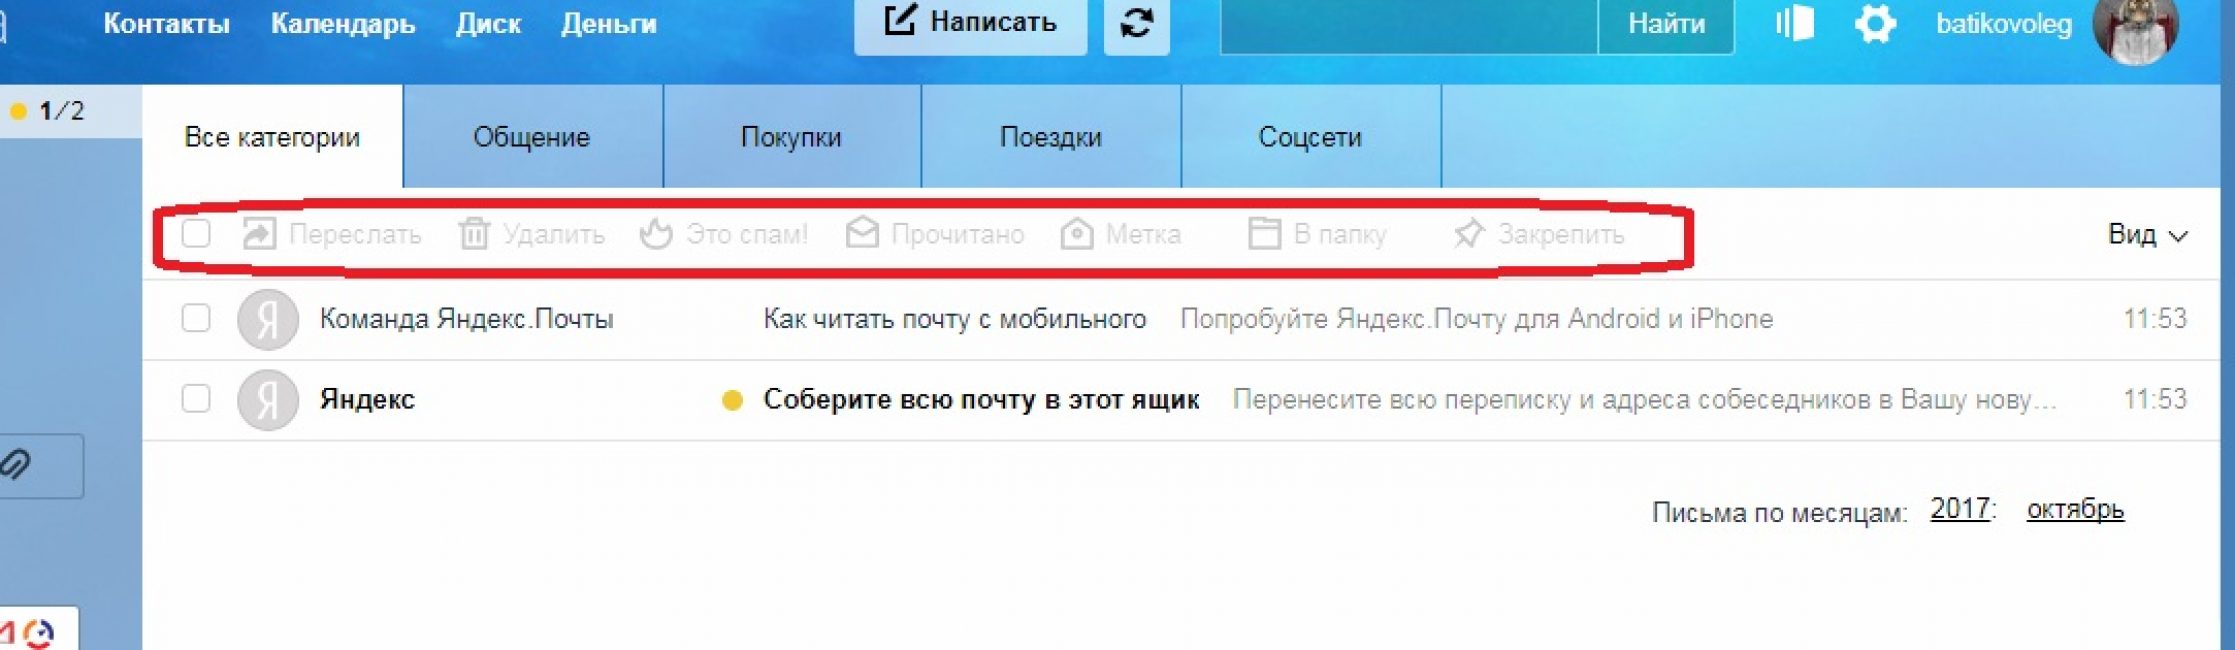Click the Закрепить pin button
Image resolution: width=2235 pixels, height=650 pixels.
[x=1538, y=234]
